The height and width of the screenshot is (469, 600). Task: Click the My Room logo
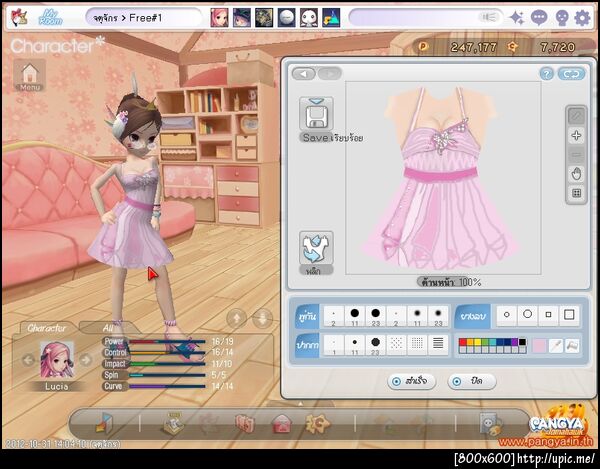[x=50, y=17]
